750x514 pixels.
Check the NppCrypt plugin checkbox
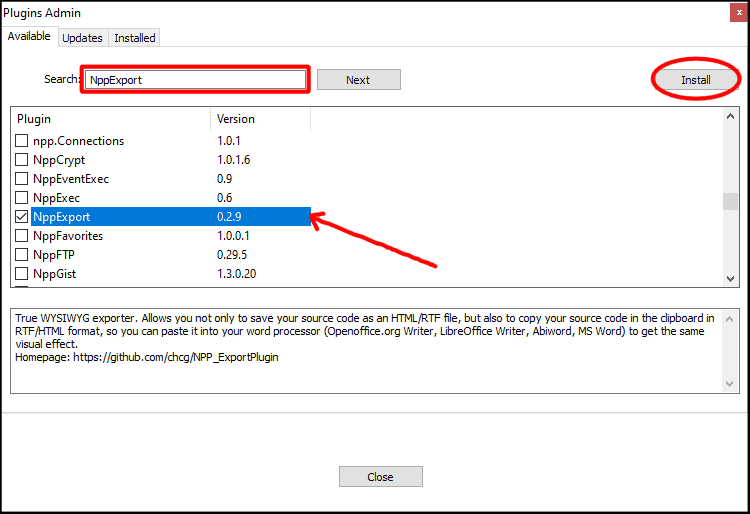(x=22, y=160)
